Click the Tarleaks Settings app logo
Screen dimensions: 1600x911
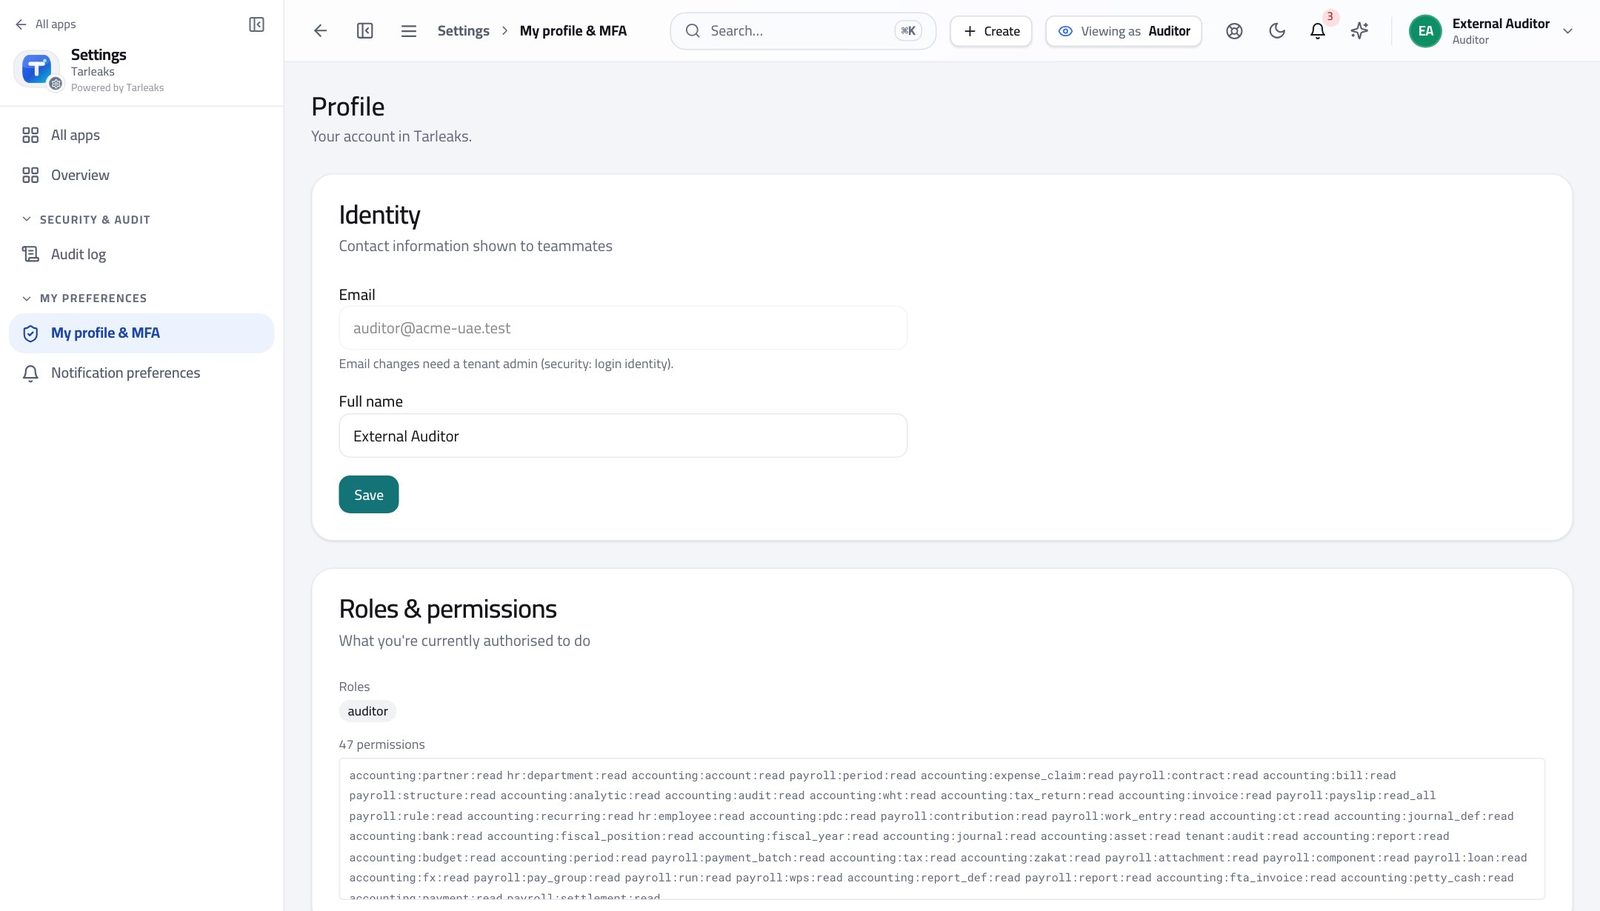(37, 69)
